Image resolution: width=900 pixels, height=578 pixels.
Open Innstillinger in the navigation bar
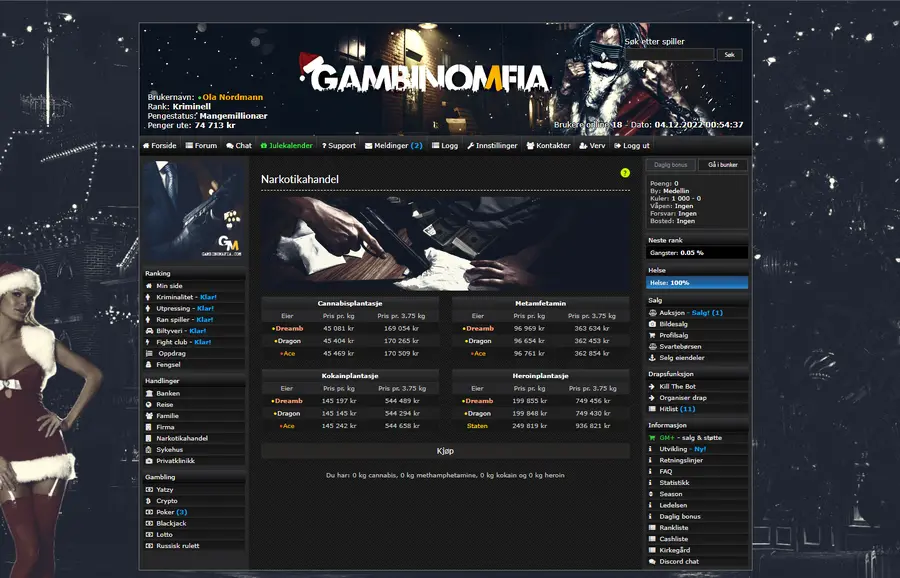coord(492,146)
